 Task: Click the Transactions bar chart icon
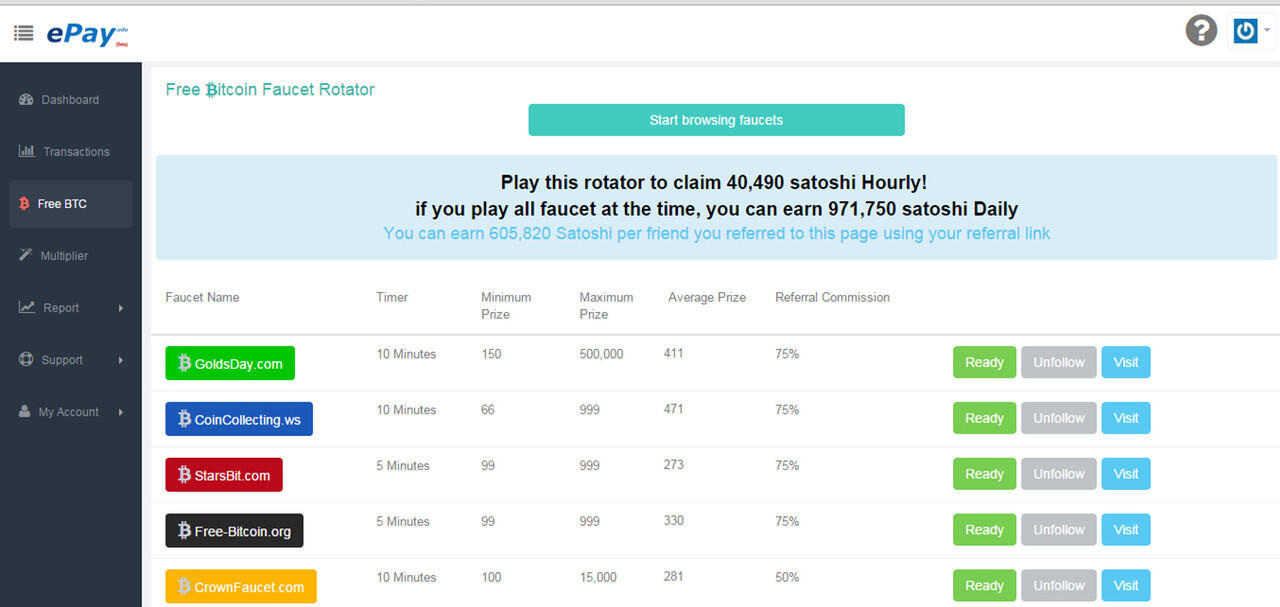(x=26, y=151)
